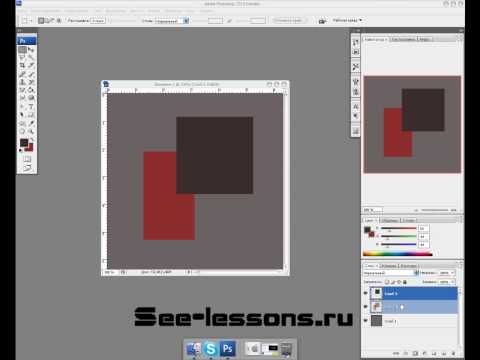The height and width of the screenshot is (360, 480).
Task: Open the marquee Style dropdown in options bar
Action: (x=172, y=21)
